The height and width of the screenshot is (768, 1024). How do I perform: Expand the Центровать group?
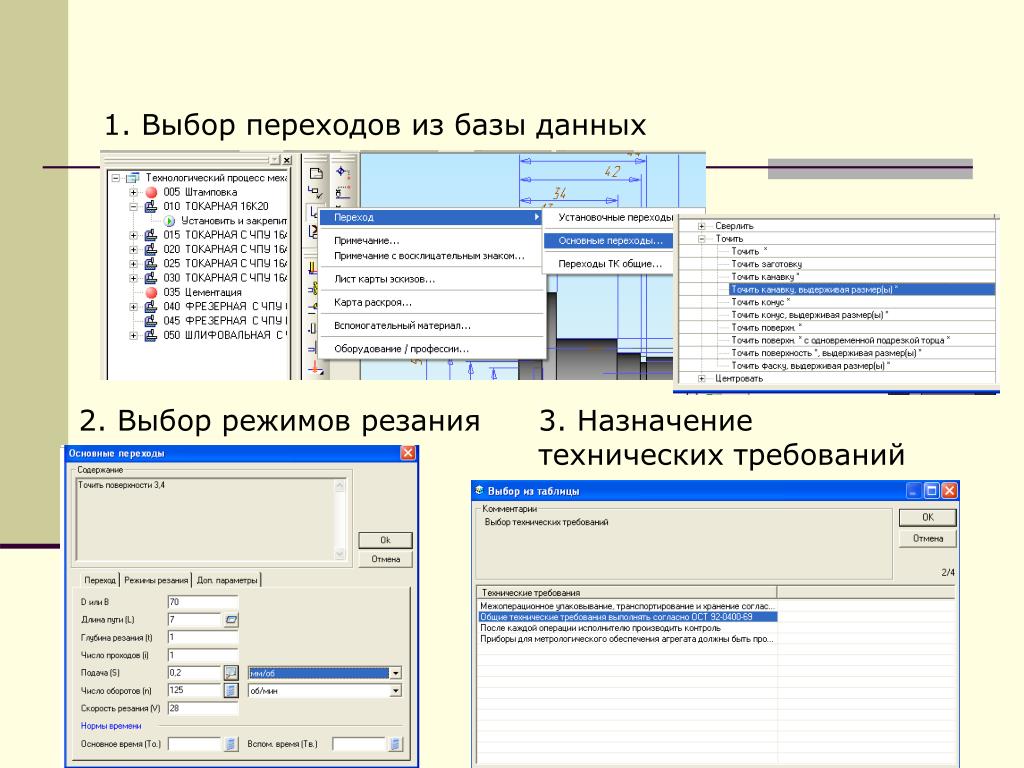[x=702, y=379]
